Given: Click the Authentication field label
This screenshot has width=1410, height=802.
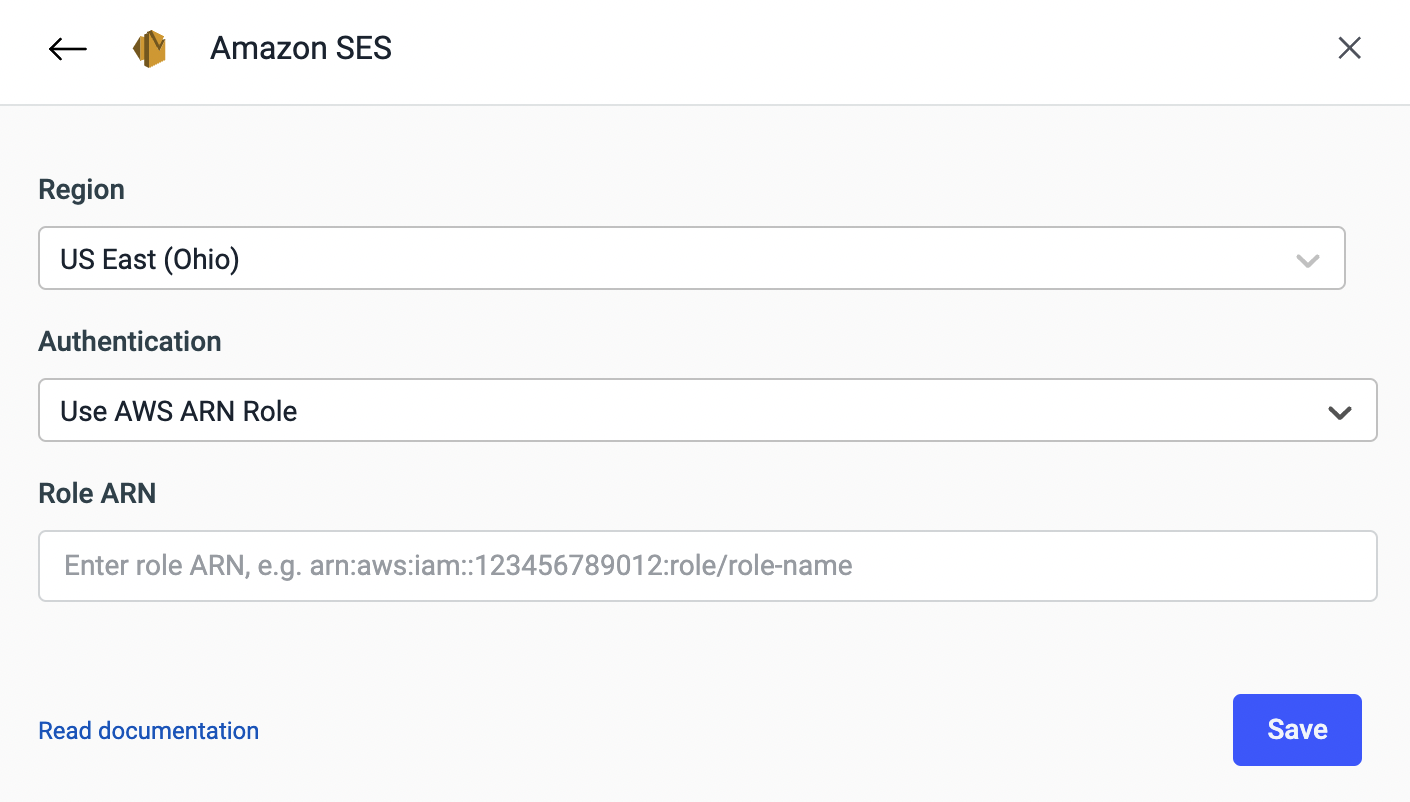Looking at the screenshot, I should click(130, 342).
